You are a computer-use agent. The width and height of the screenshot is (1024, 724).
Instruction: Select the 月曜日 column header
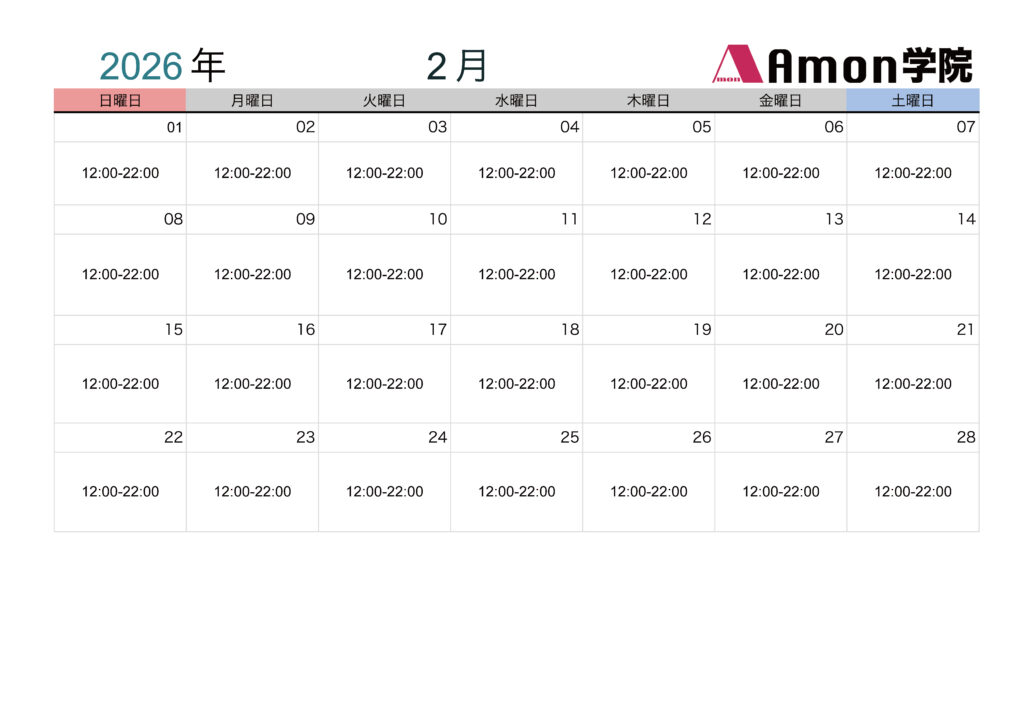pos(252,100)
